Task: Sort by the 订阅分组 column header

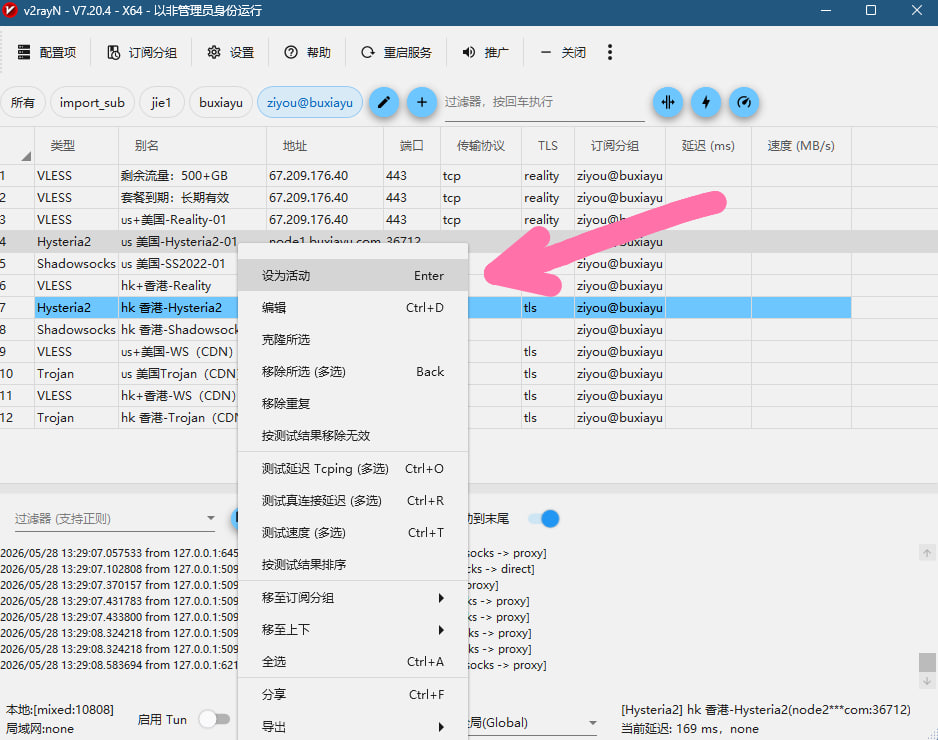Action: click(620, 145)
